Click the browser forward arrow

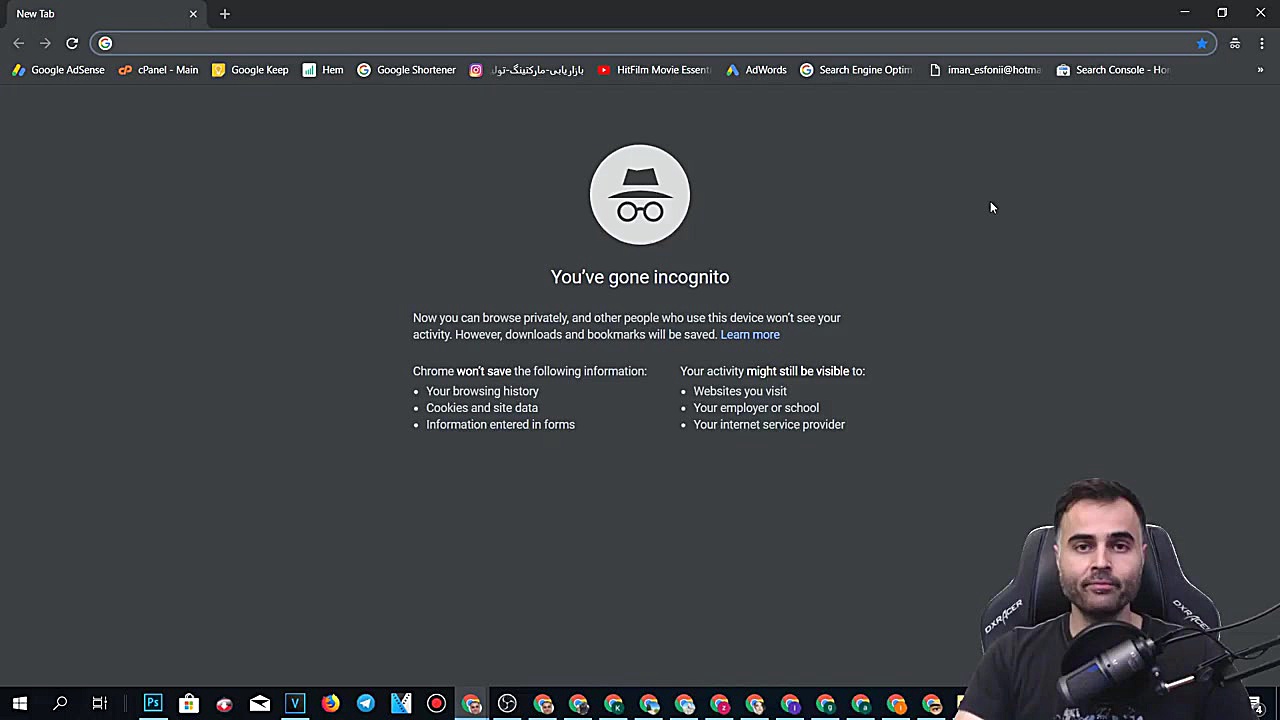tap(45, 43)
